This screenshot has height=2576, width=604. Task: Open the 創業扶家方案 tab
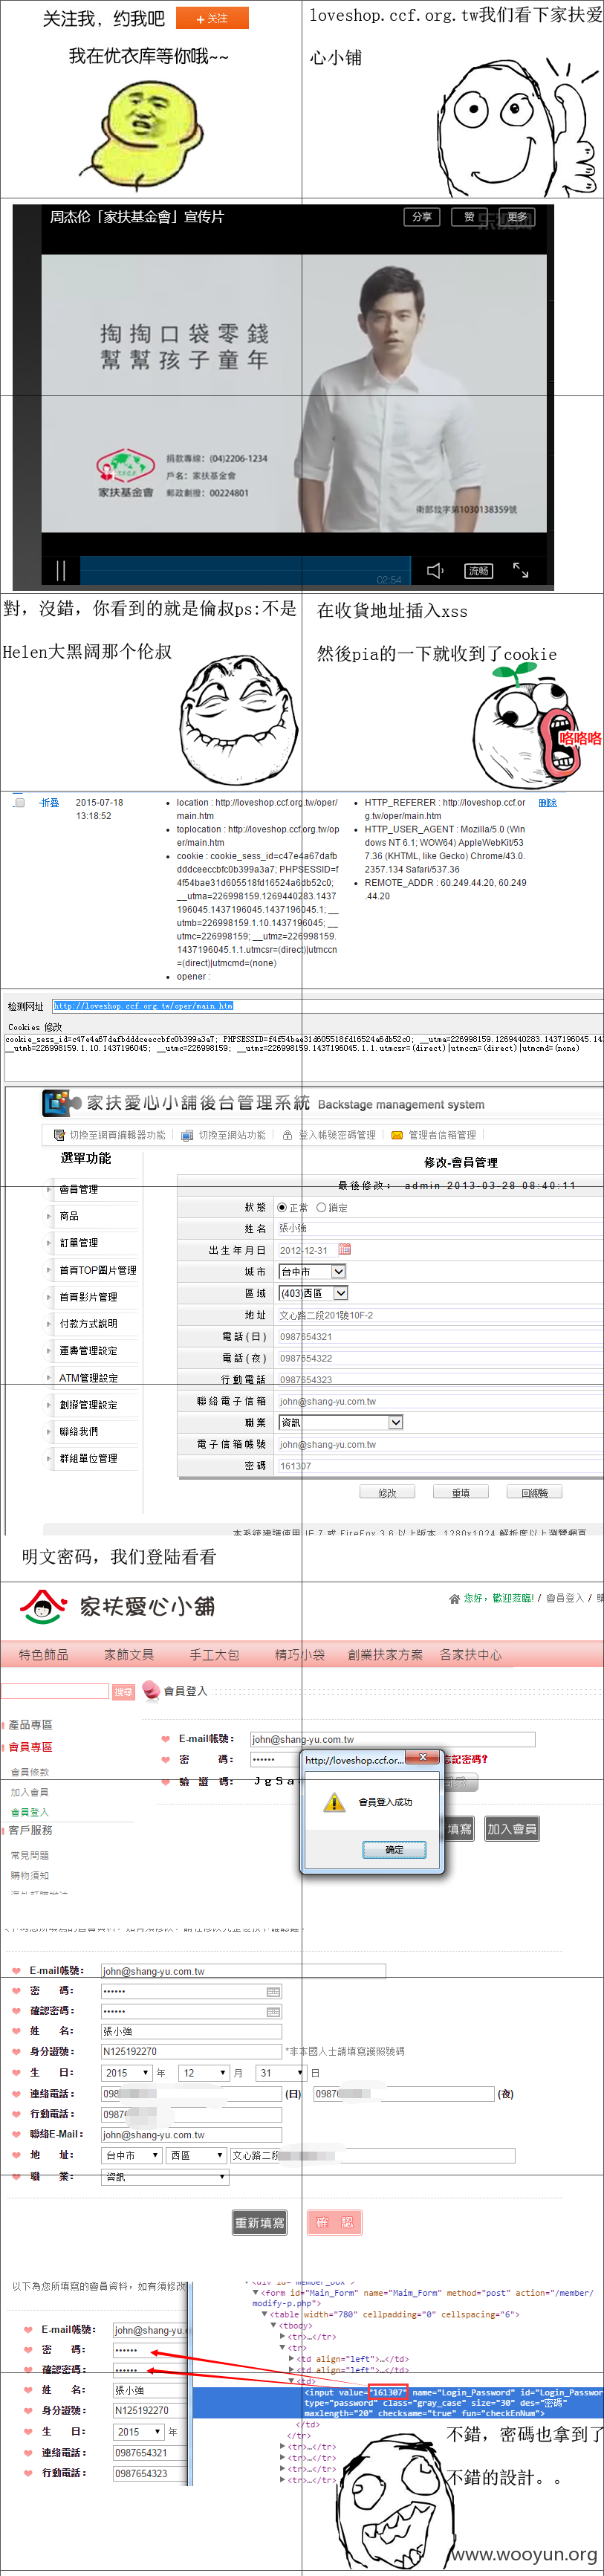coord(385,1655)
